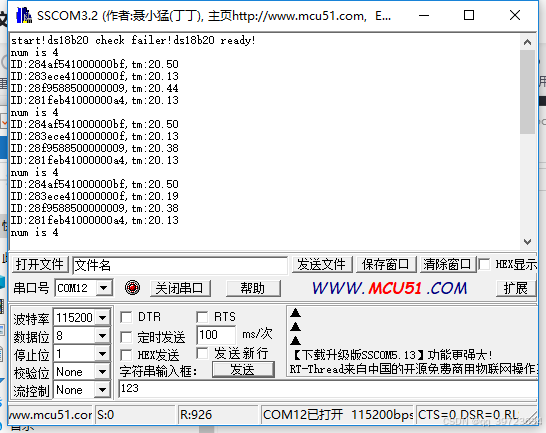Open the WWW.MCU51.COM link
This screenshot has width=546, height=433.
tap(389, 288)
